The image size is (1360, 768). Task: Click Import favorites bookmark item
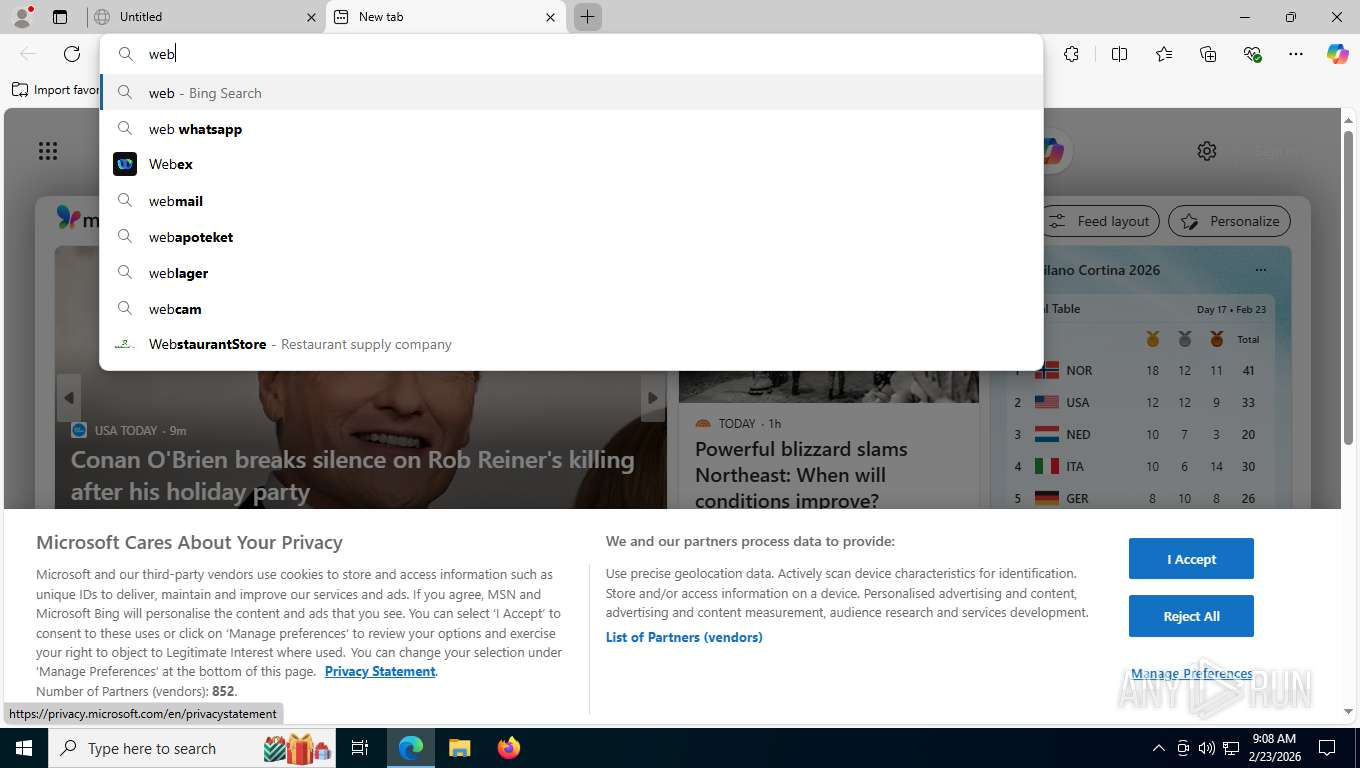(56, 90)
